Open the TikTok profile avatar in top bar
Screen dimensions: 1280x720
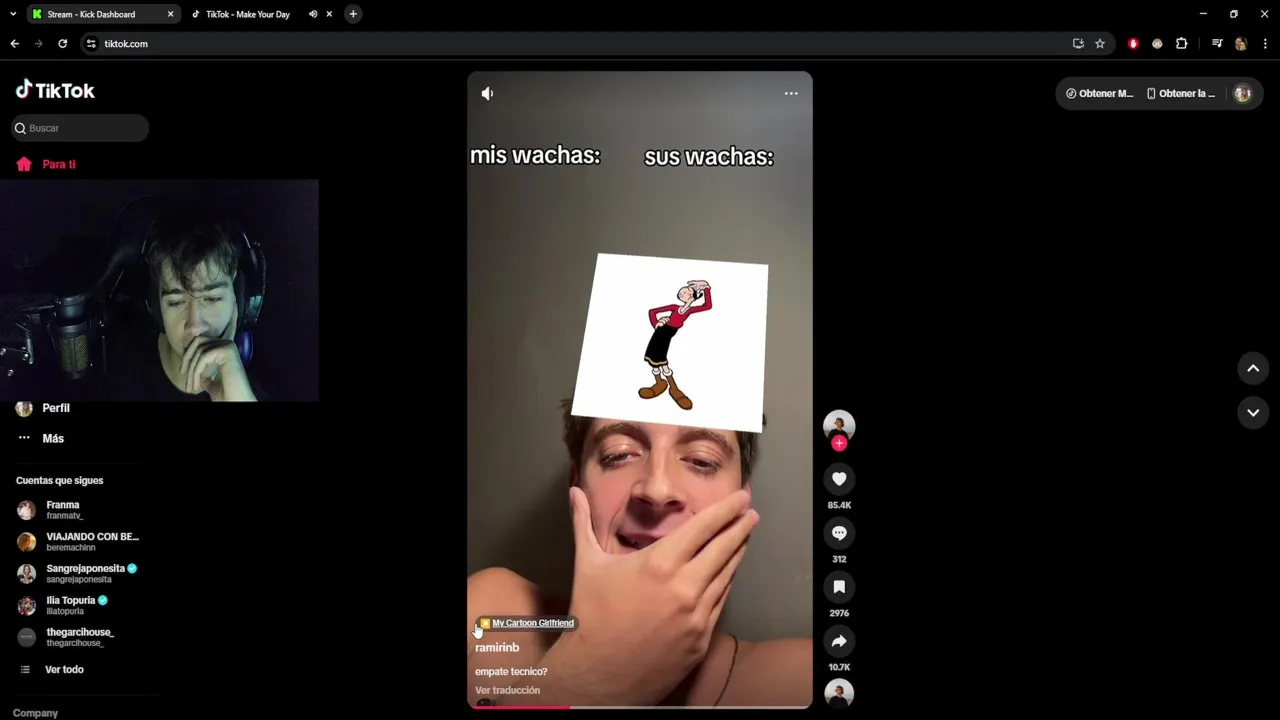tap(1242, 93)
